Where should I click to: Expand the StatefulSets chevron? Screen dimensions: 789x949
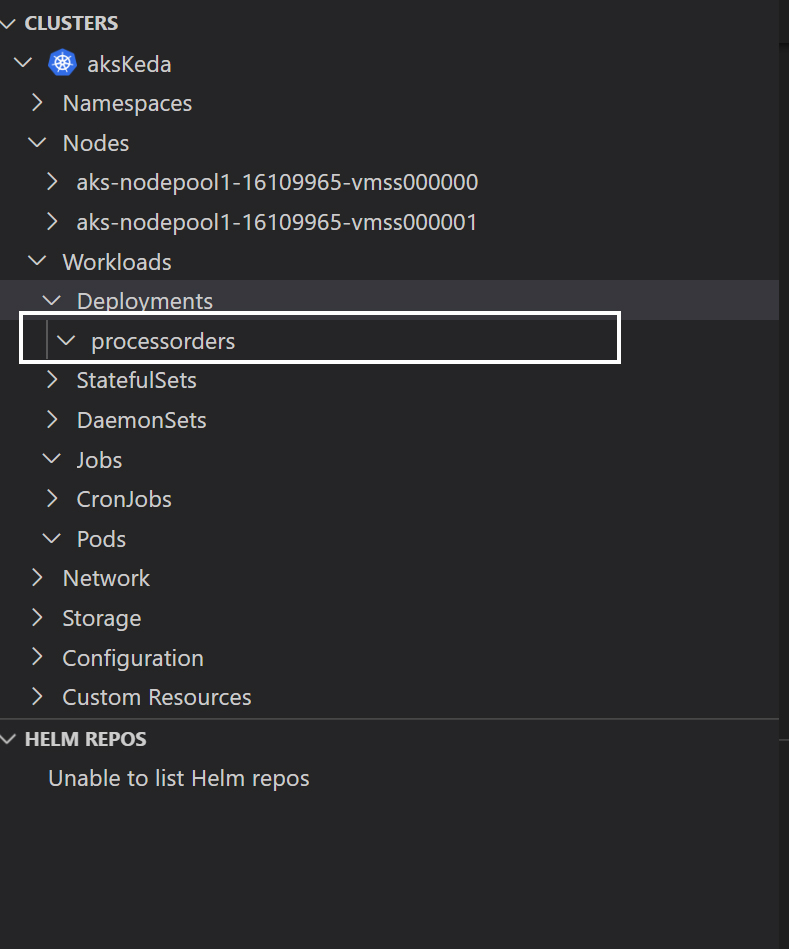52,379
